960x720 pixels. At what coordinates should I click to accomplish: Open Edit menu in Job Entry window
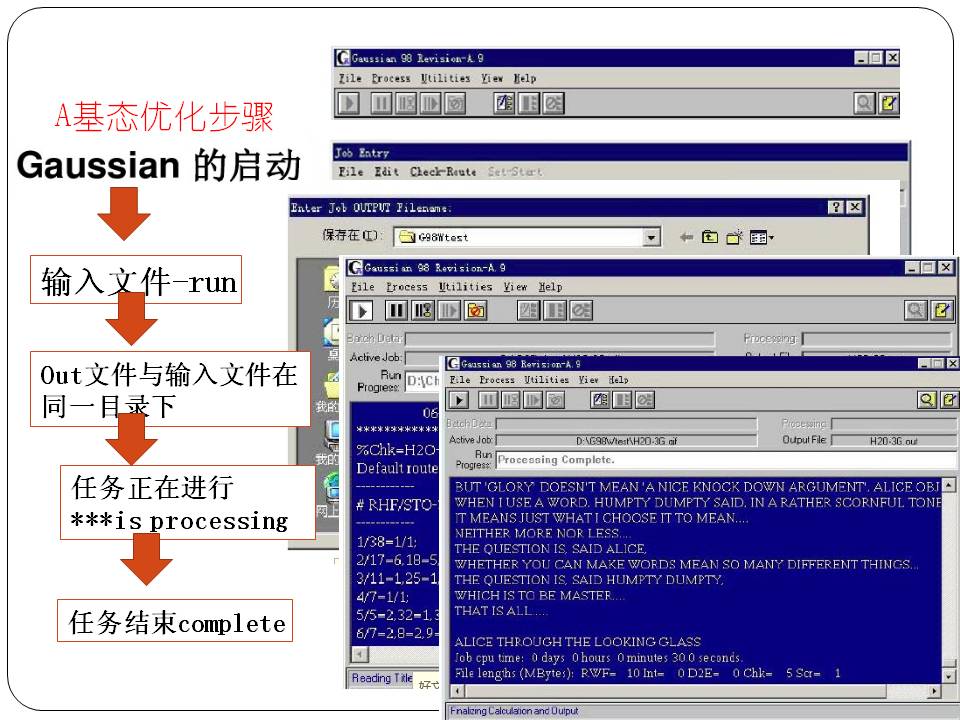point(386,172)
